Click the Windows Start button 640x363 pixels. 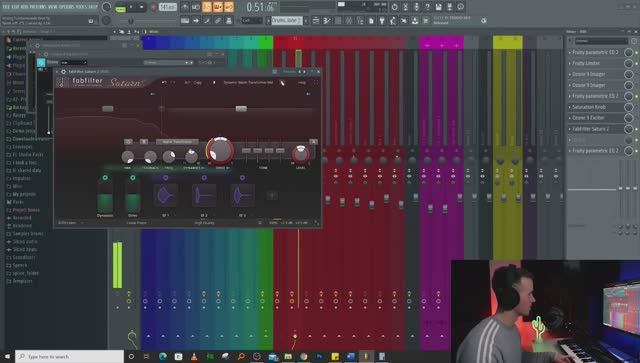click(x=7, y=356)
